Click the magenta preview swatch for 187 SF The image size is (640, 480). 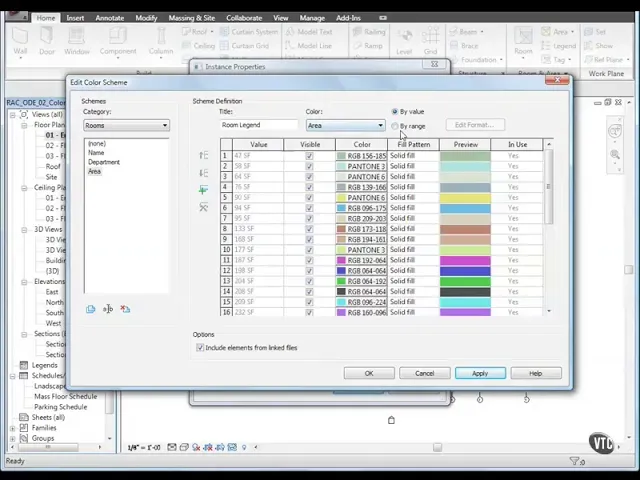tap(465, 260)
